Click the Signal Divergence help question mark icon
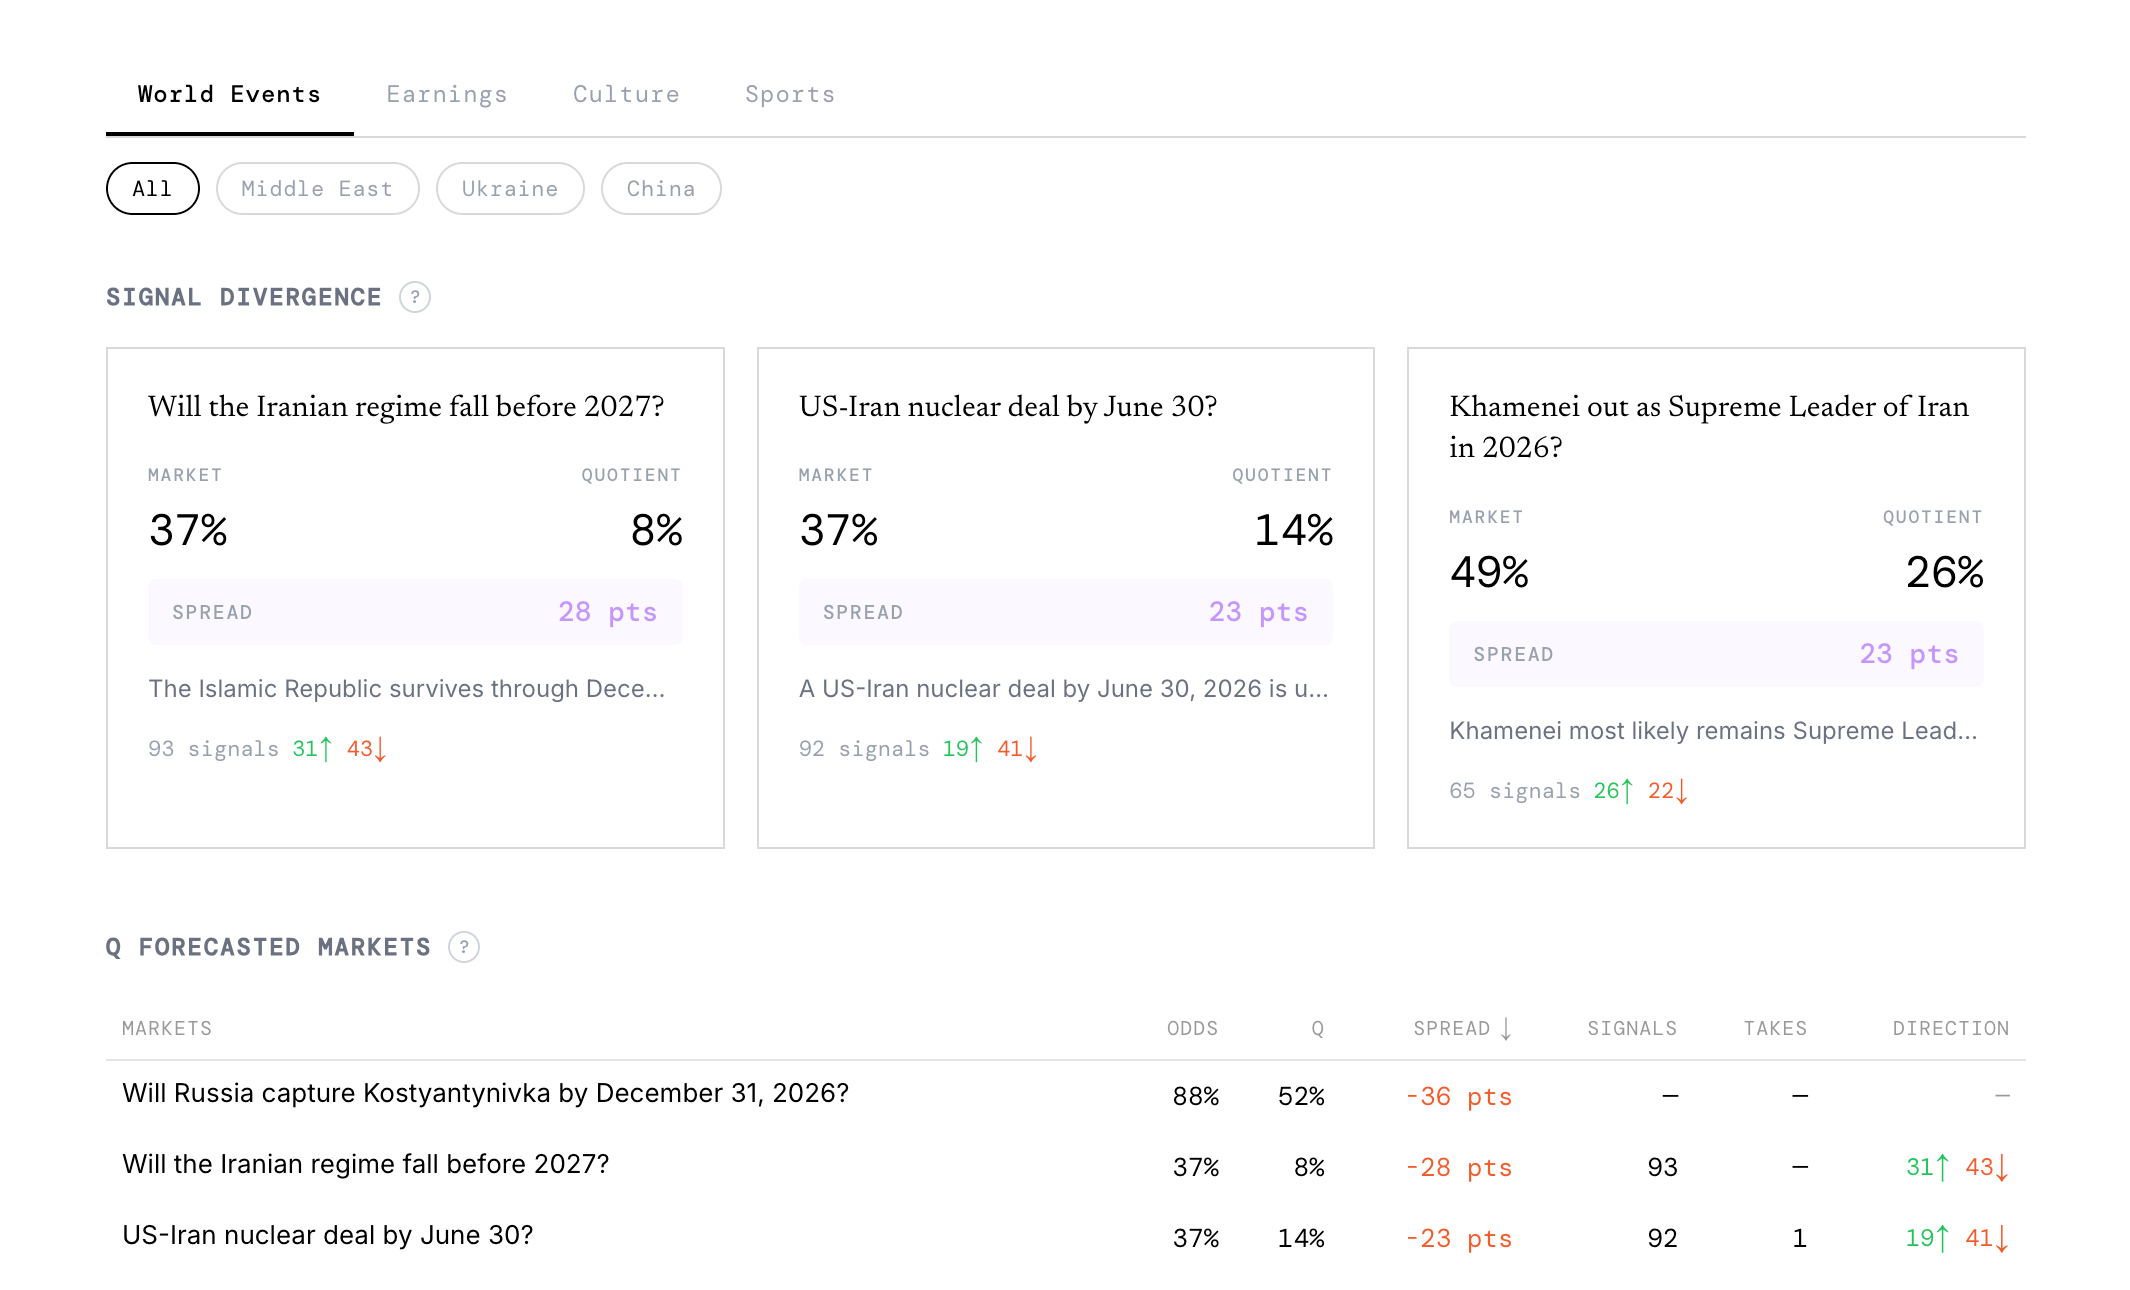 414,297
